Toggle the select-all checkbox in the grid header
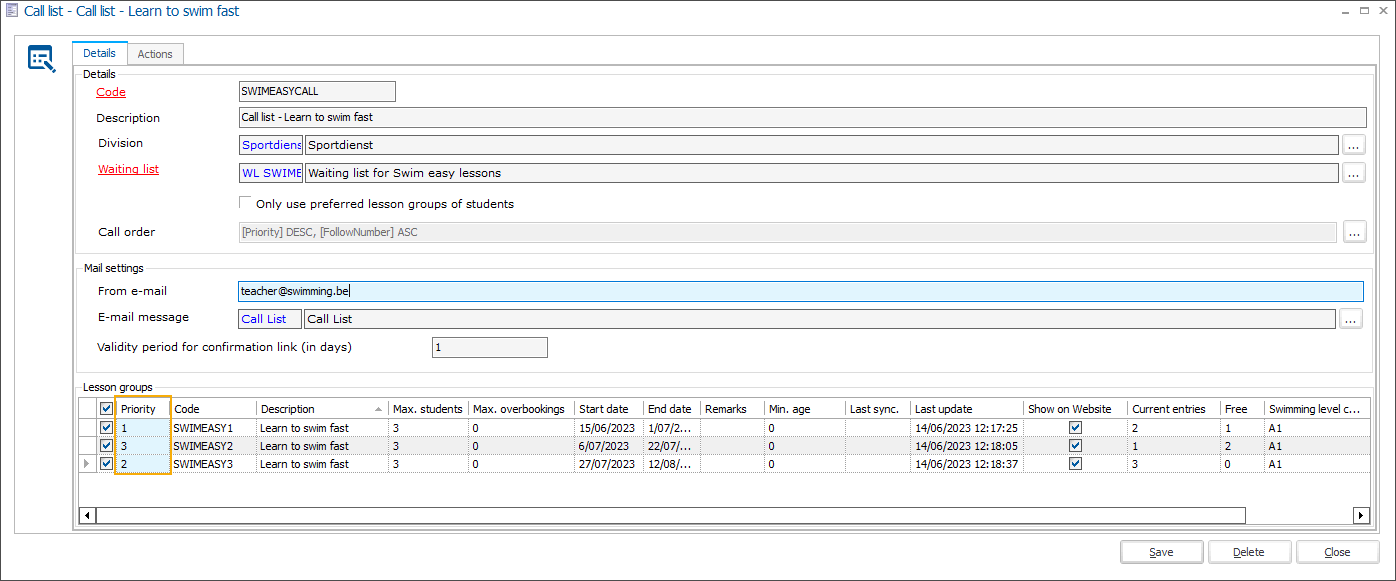Screen dimensions: 1396x581 click(105, 408)
